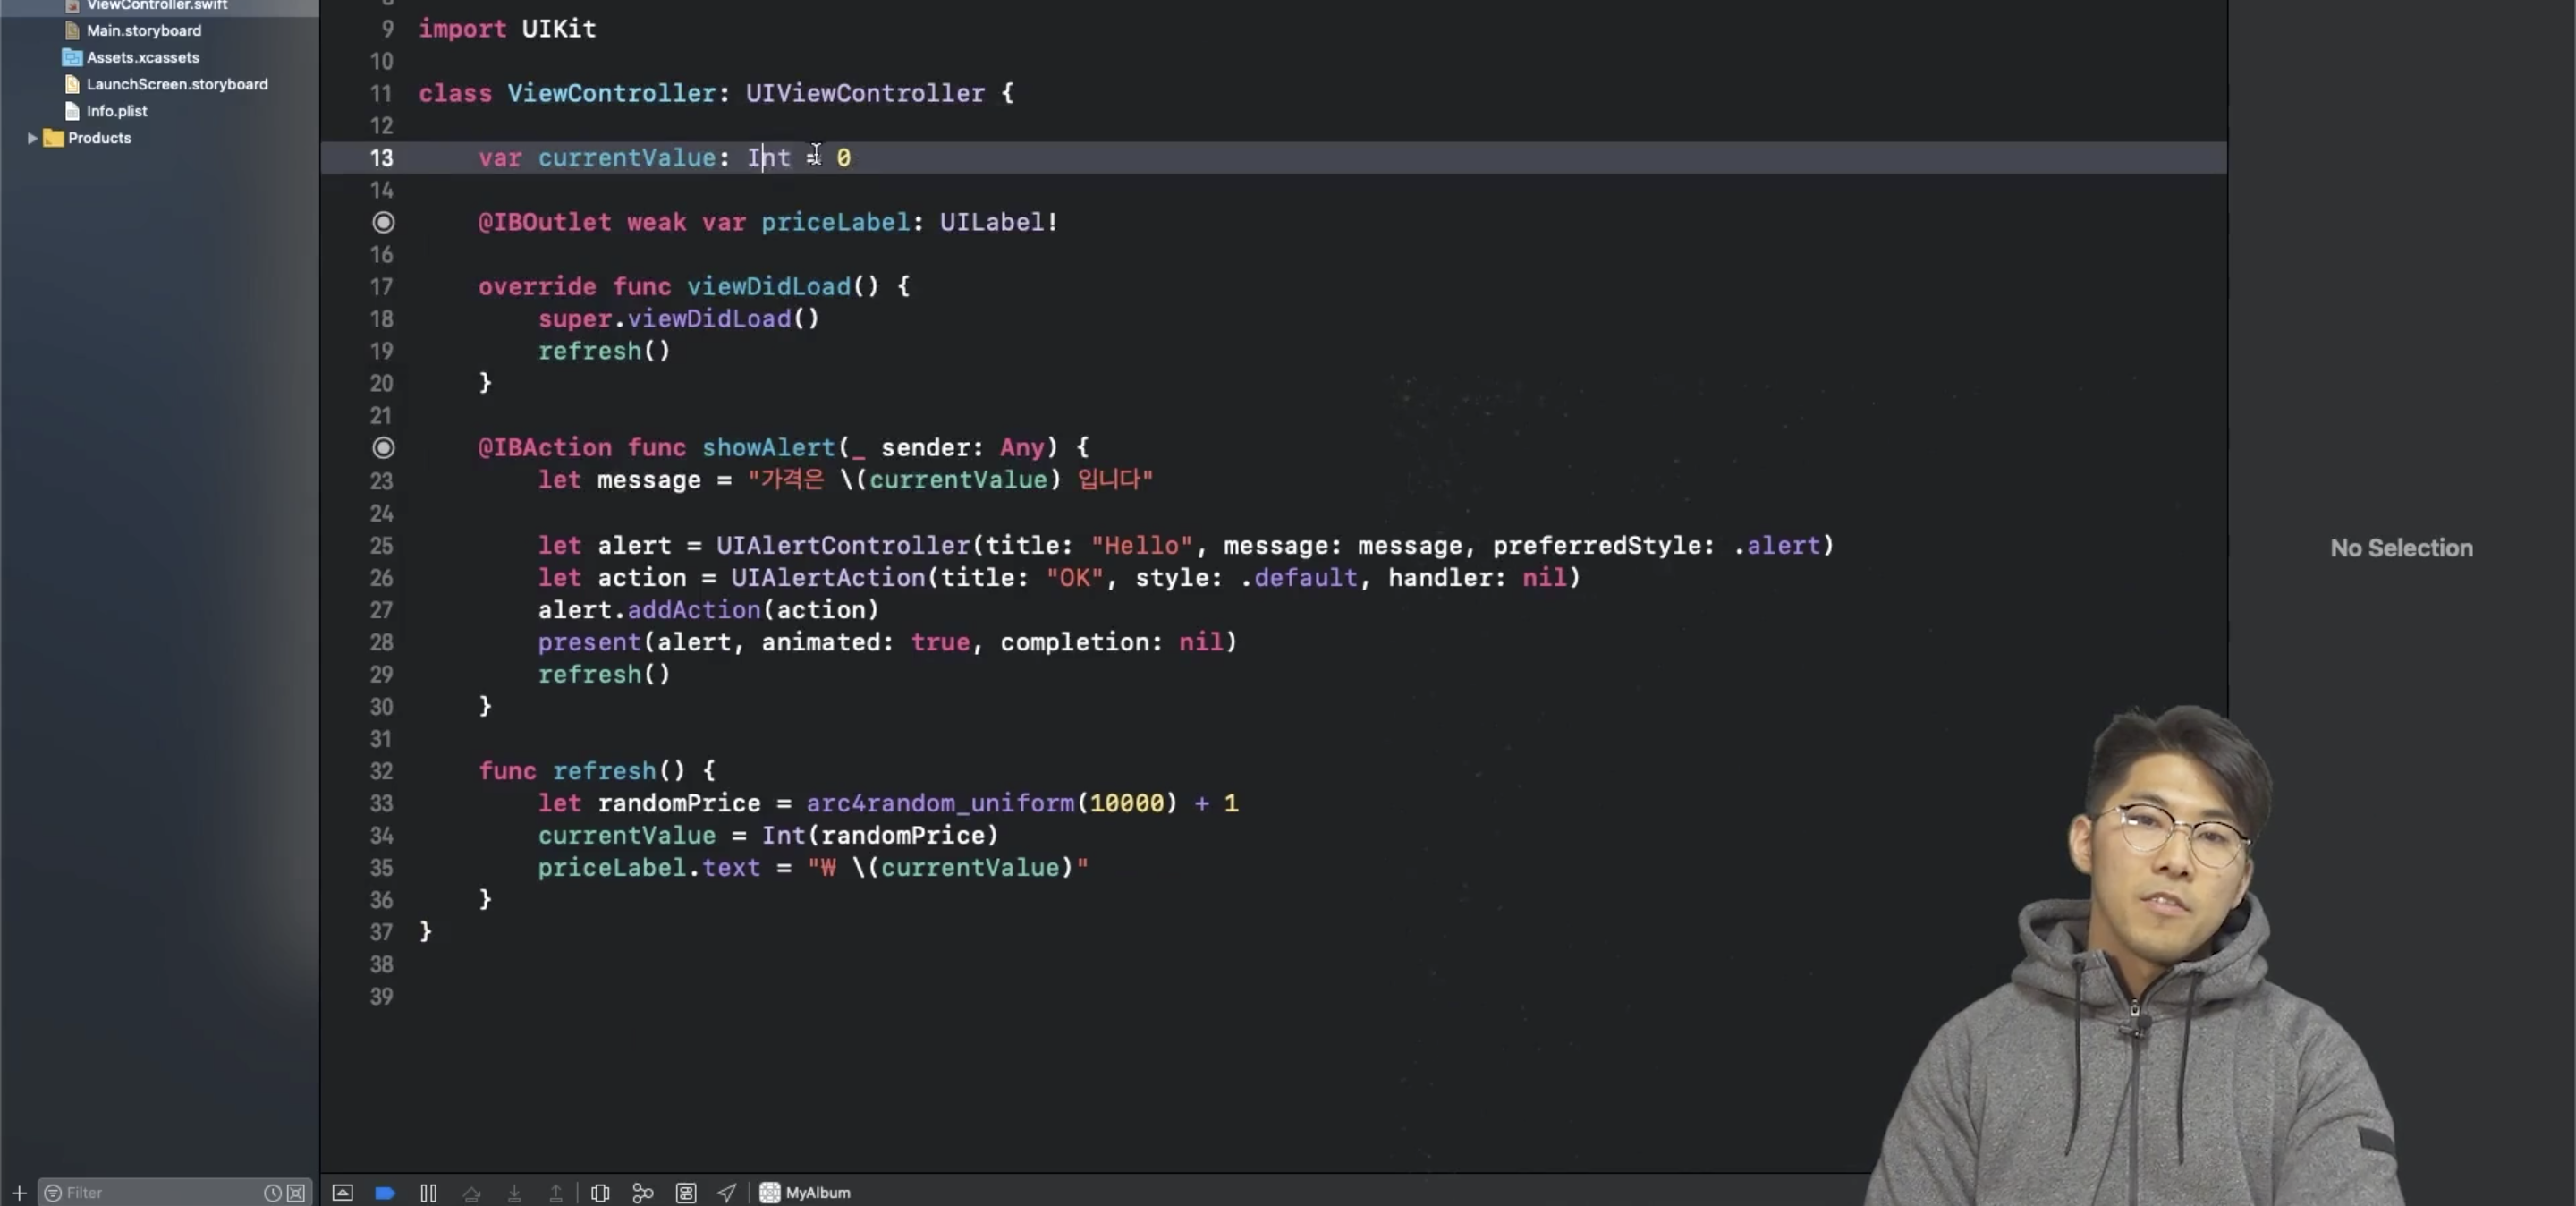The width and height of the screenshot is (2576, 1206).
Task: Open MyAlbum process in debug bar
Action: click(806, 1192)
